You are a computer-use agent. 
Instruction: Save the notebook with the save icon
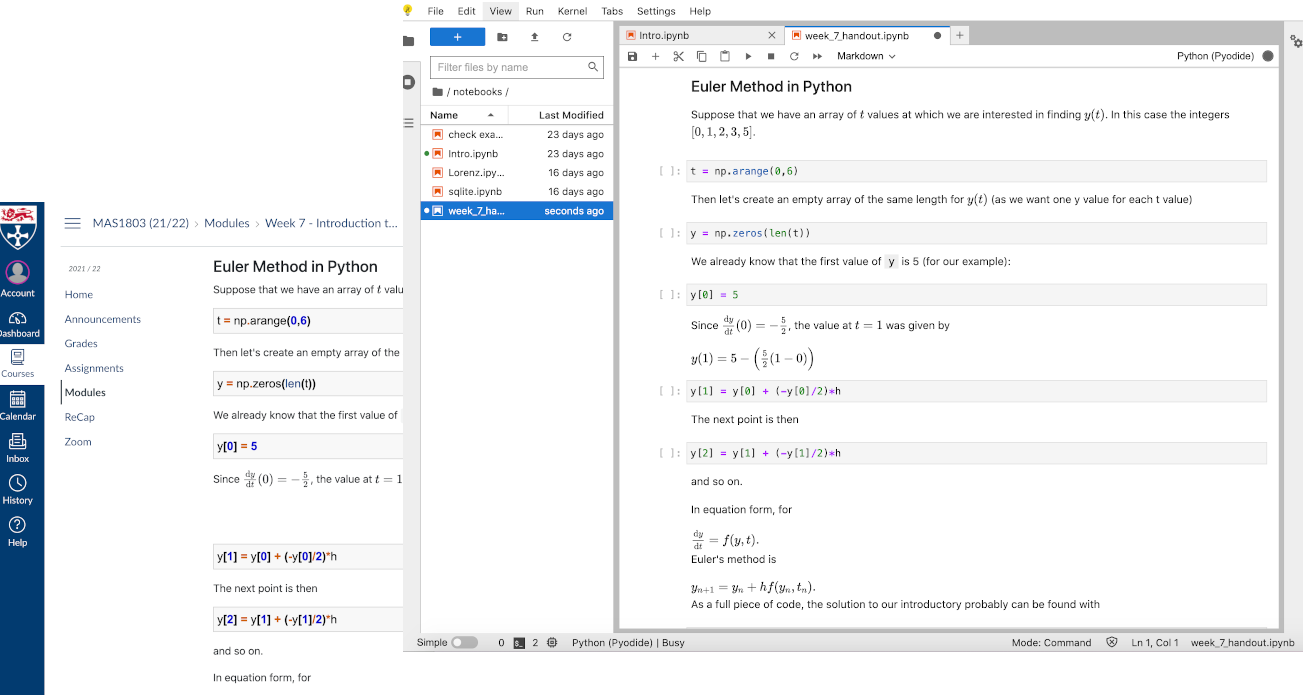(632, 57)
